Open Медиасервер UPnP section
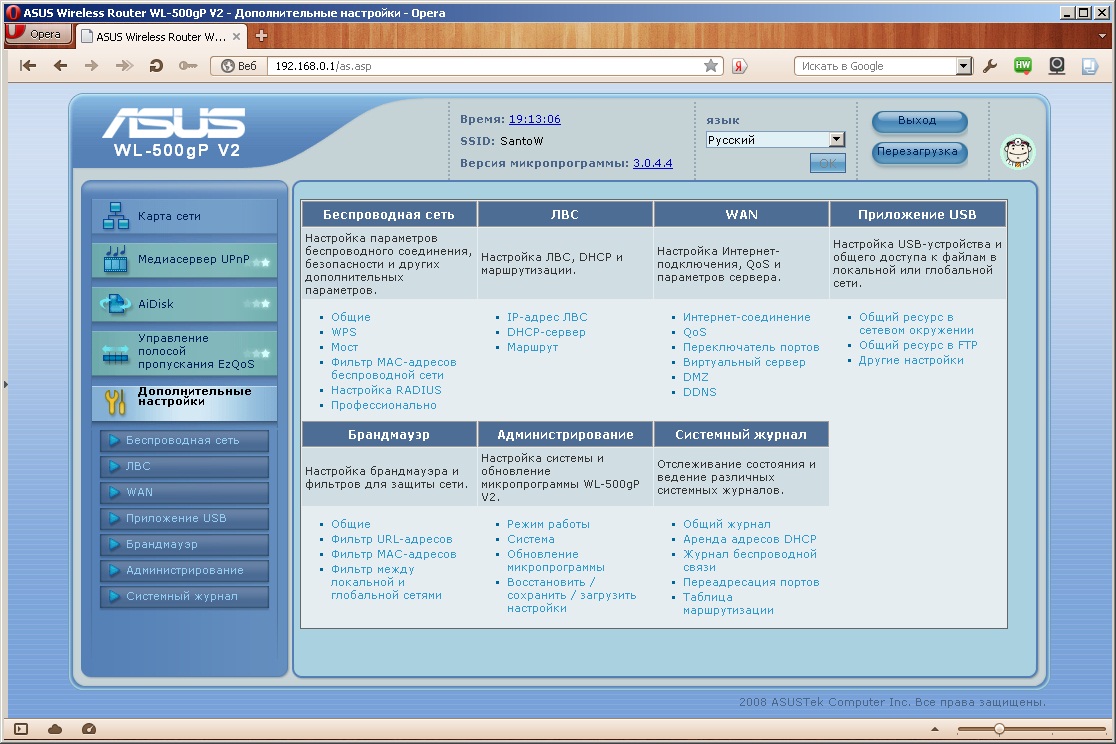 click(x=184, y=260)
